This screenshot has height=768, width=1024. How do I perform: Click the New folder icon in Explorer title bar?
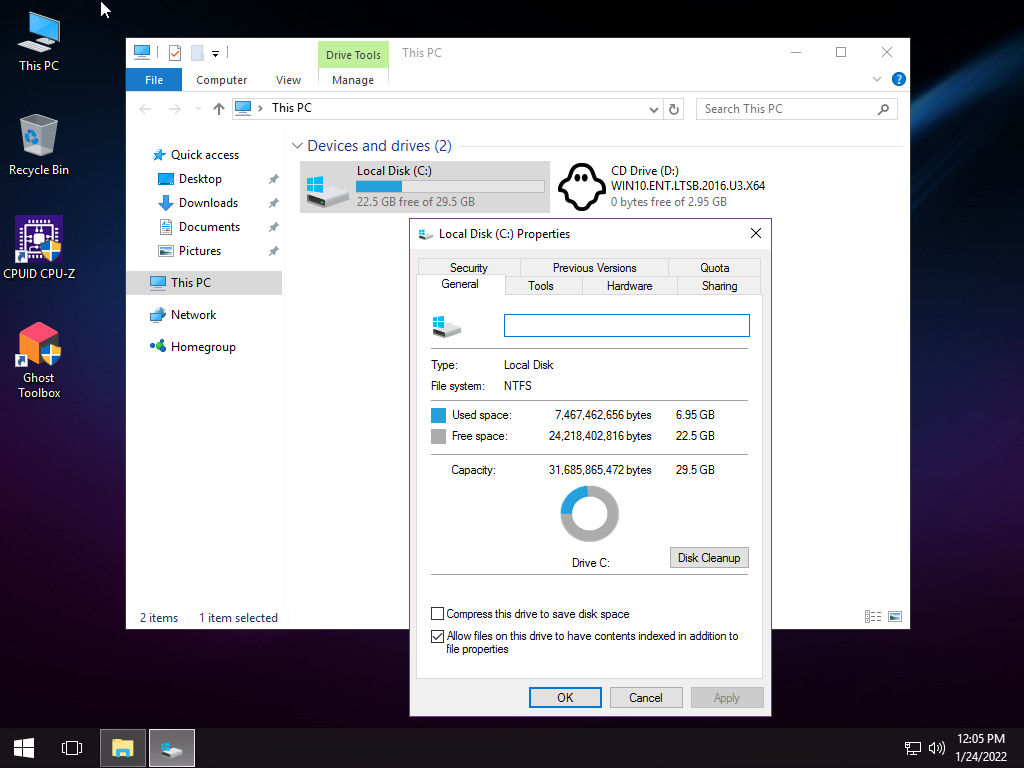(x=197, y=52)
